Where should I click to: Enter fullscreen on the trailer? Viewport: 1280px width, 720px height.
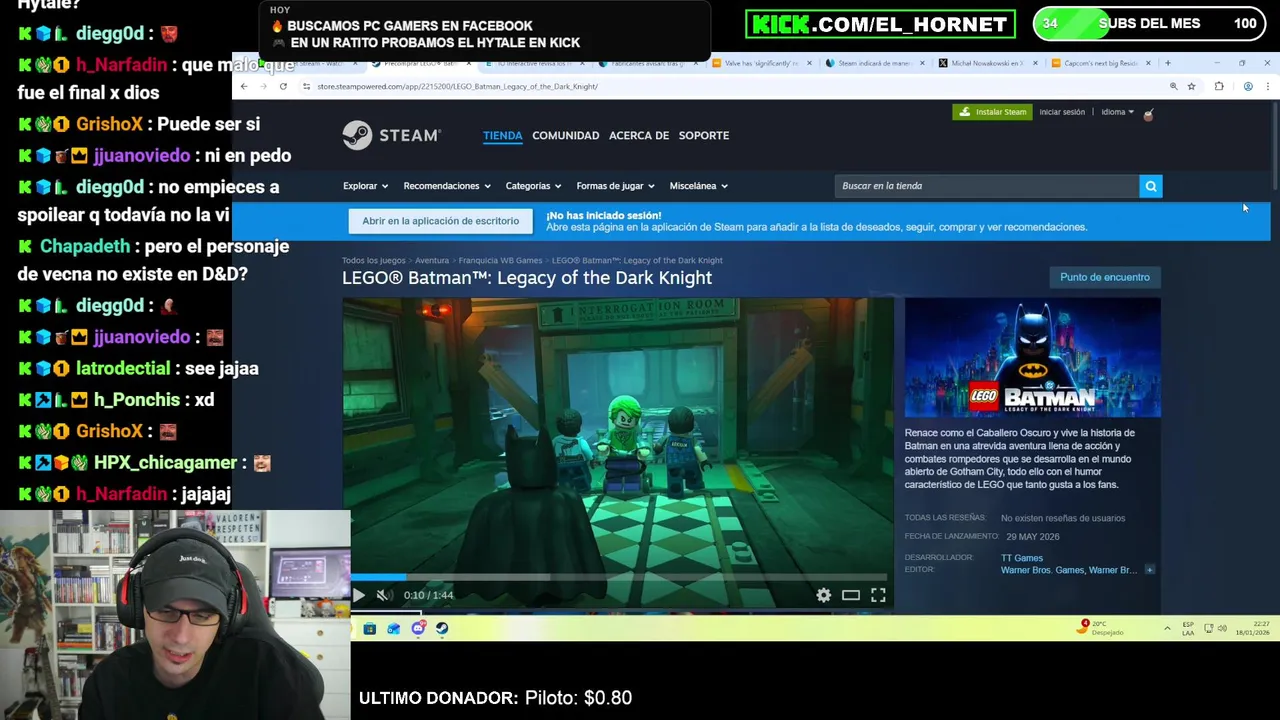878,595
